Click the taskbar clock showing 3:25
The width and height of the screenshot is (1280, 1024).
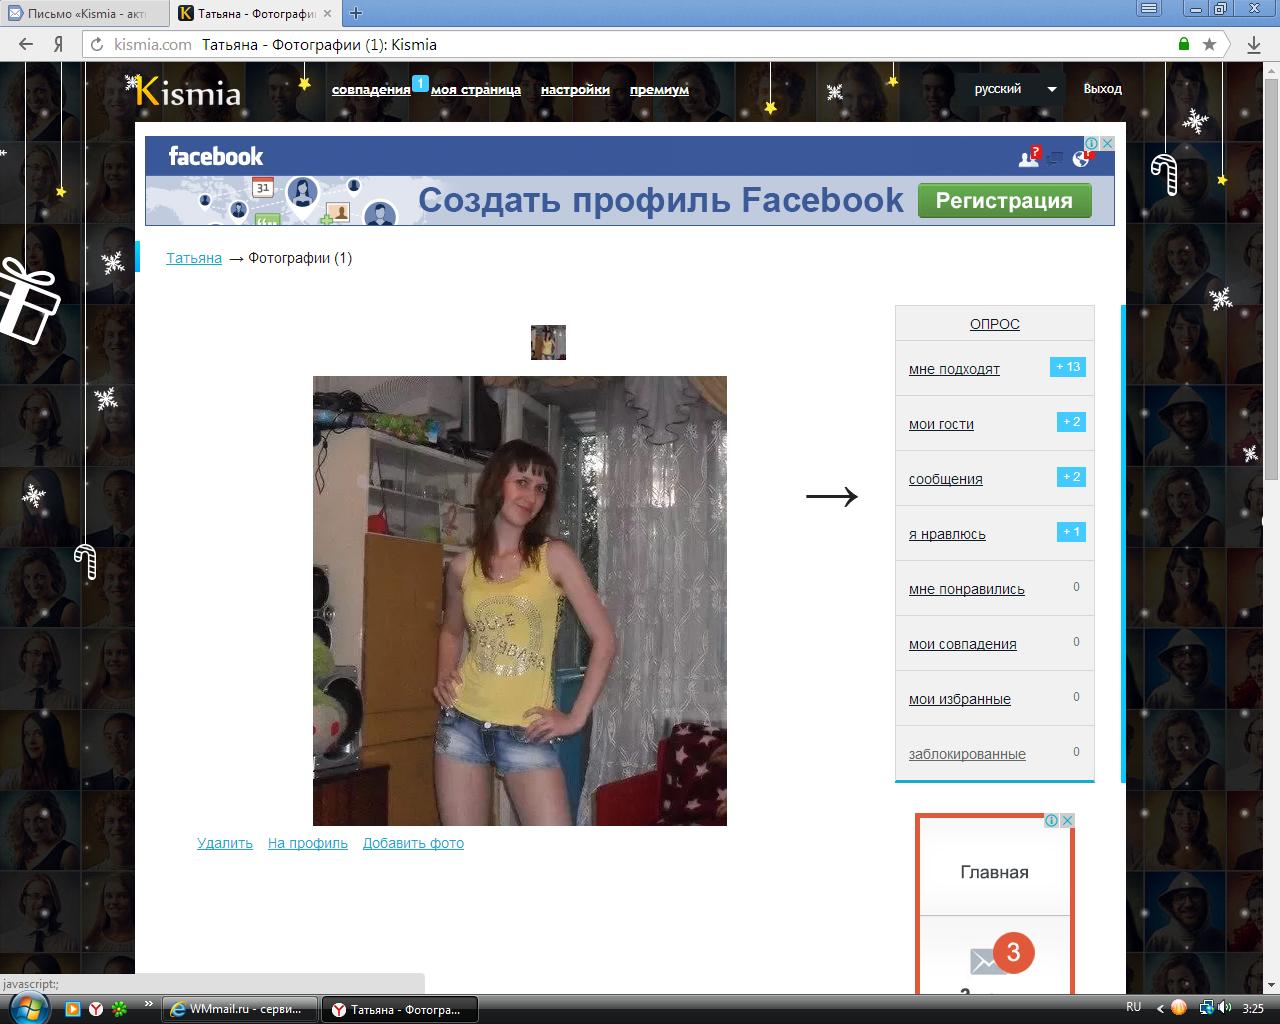coord(1253,1008)
